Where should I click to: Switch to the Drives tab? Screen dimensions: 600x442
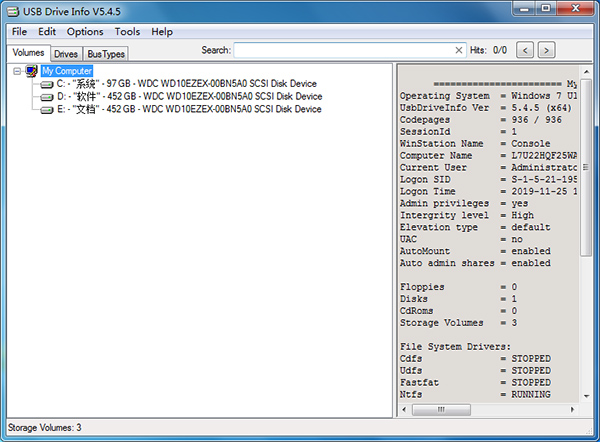coord(66,54)
